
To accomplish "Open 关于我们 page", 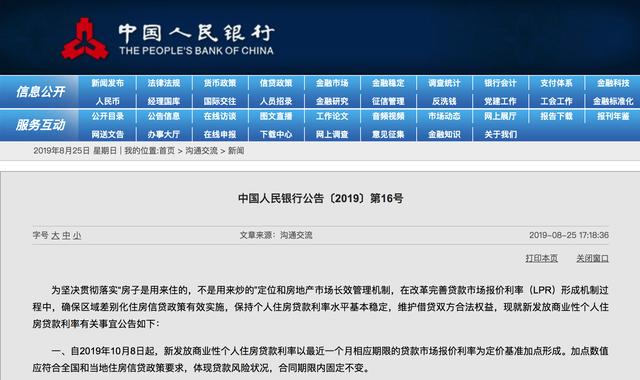I will pos(500,134).
